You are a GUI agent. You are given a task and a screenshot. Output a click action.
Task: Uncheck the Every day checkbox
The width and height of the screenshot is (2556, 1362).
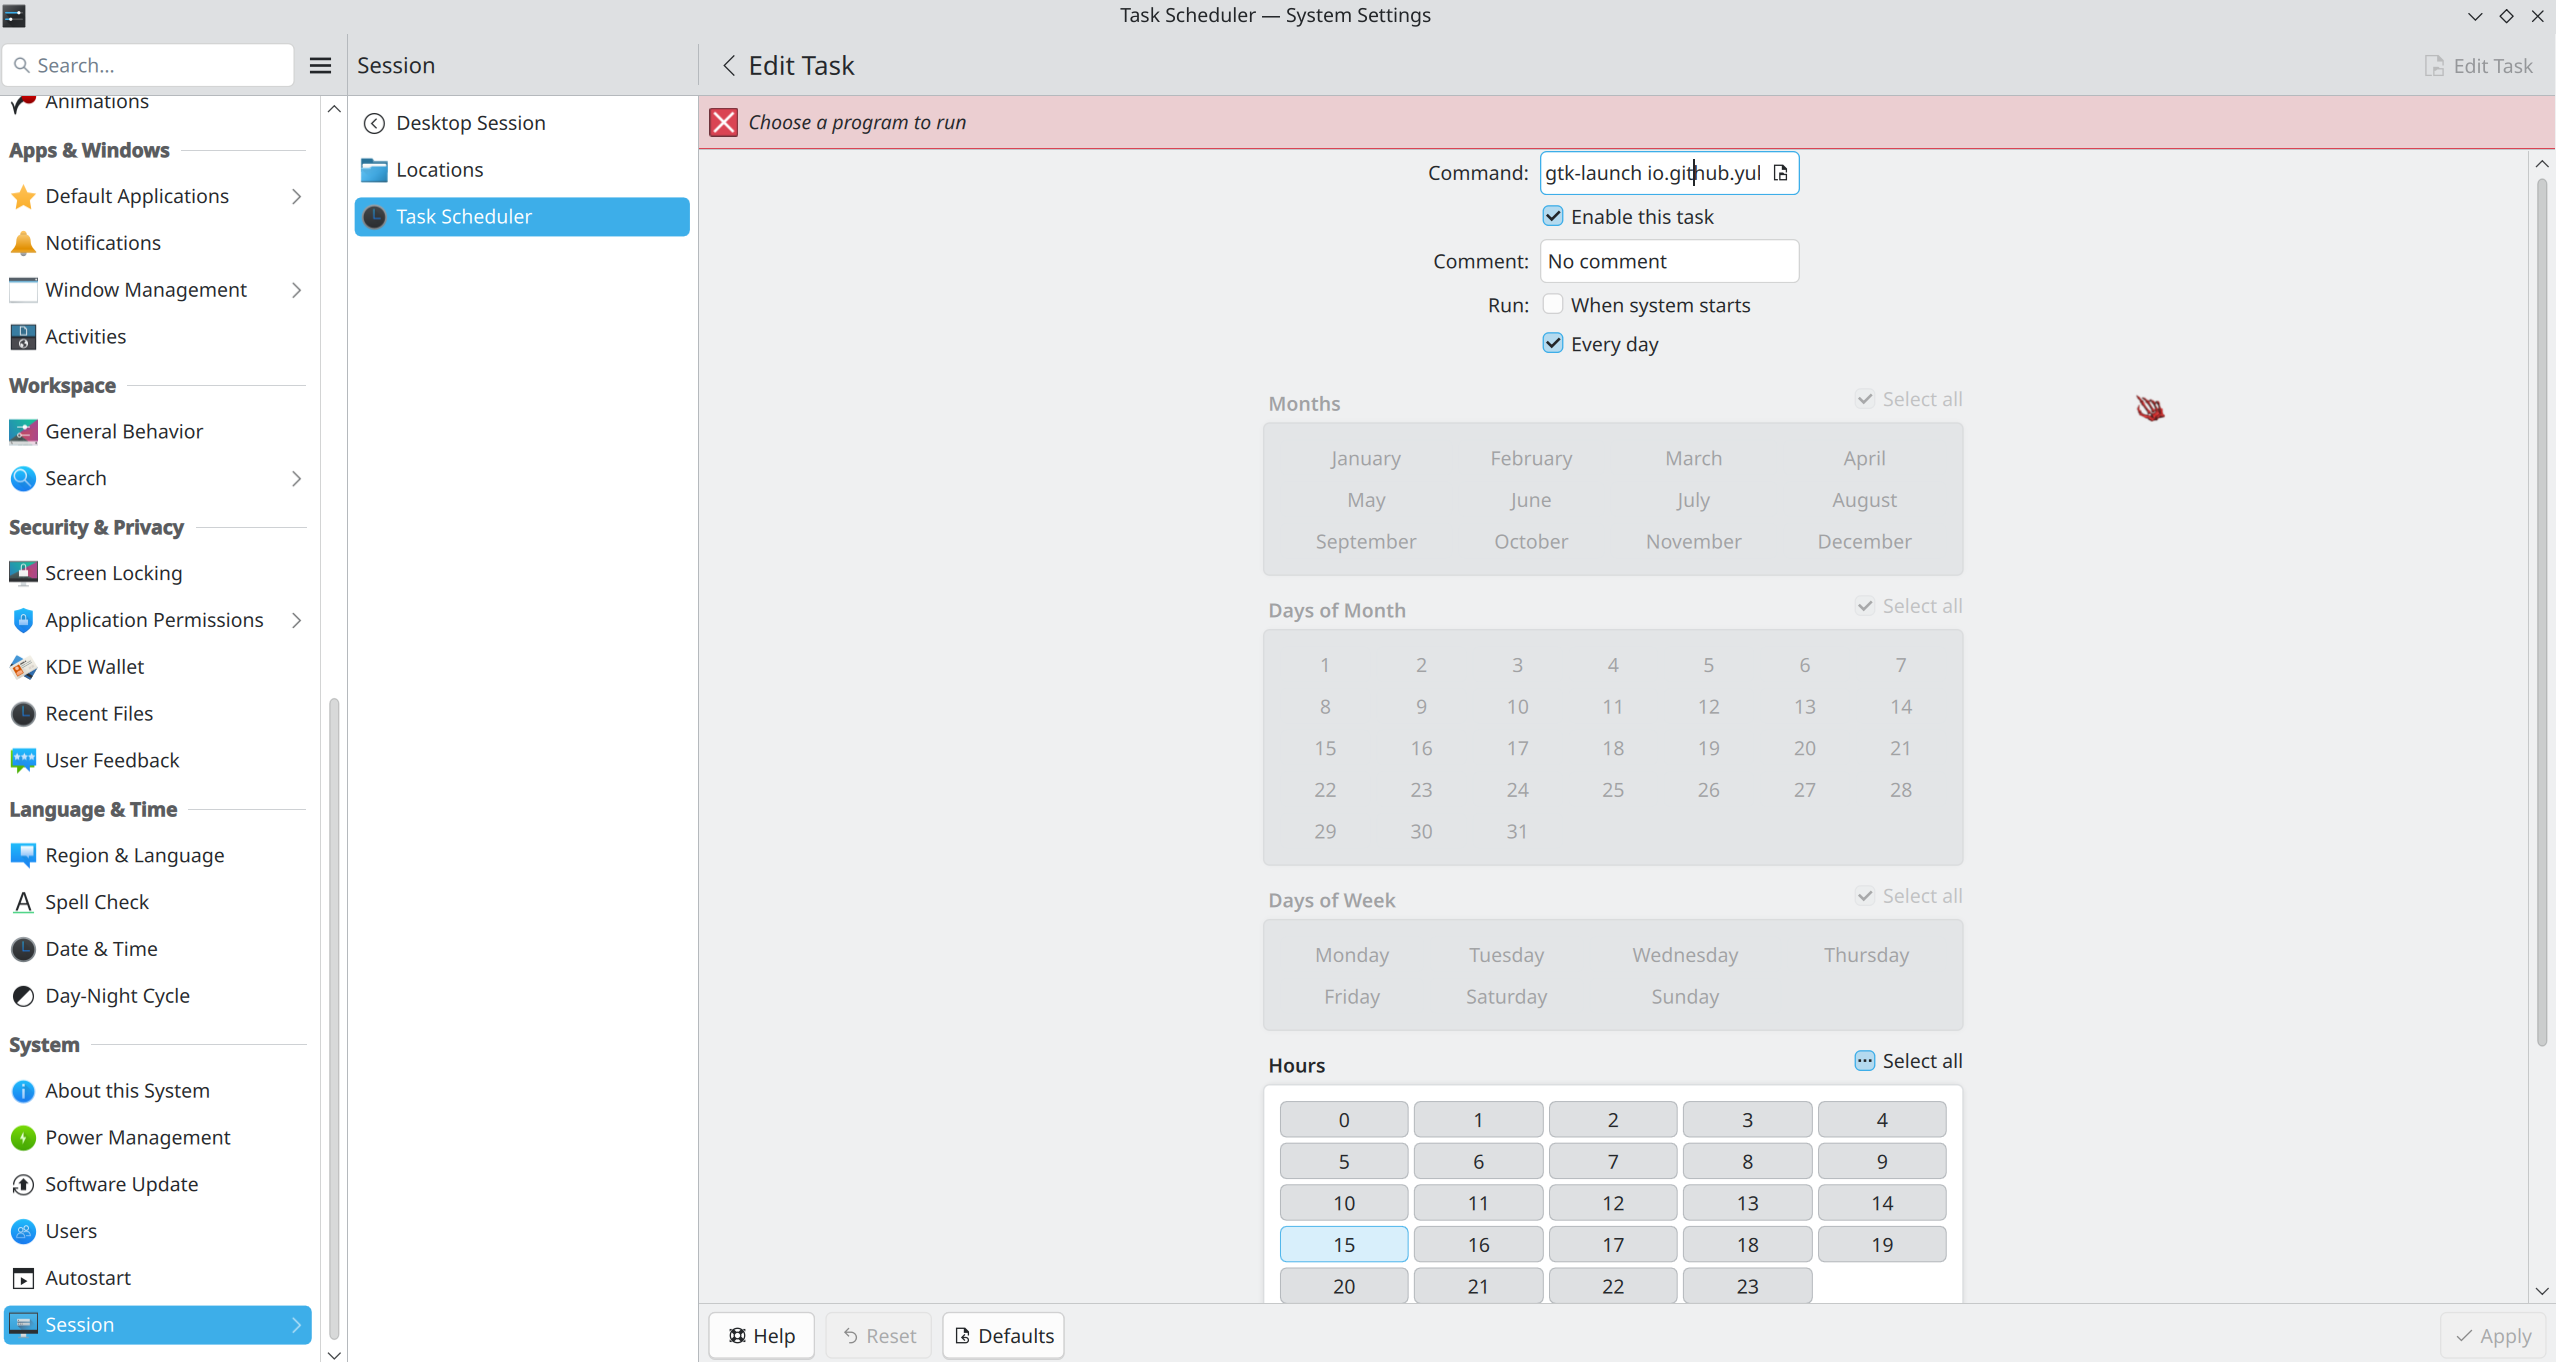[x=1553, y=343]
